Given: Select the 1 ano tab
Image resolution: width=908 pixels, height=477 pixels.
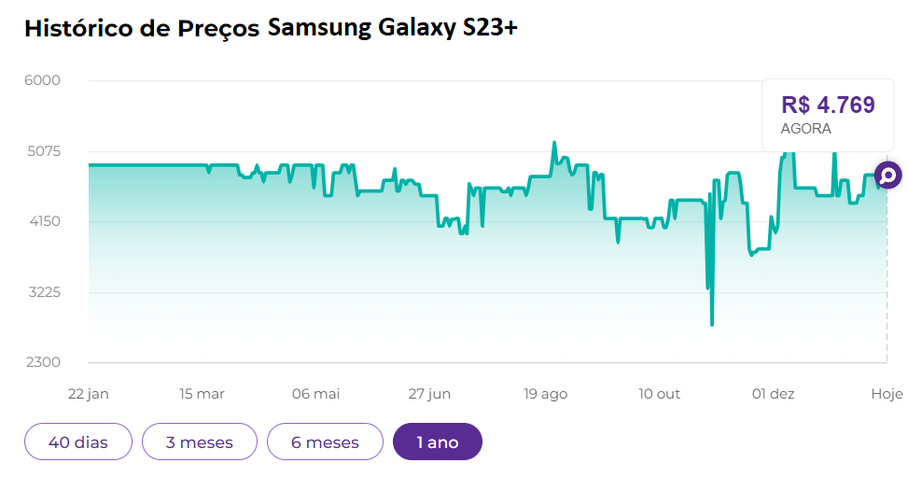Looking at the screenshot, I should pos(437,441).
